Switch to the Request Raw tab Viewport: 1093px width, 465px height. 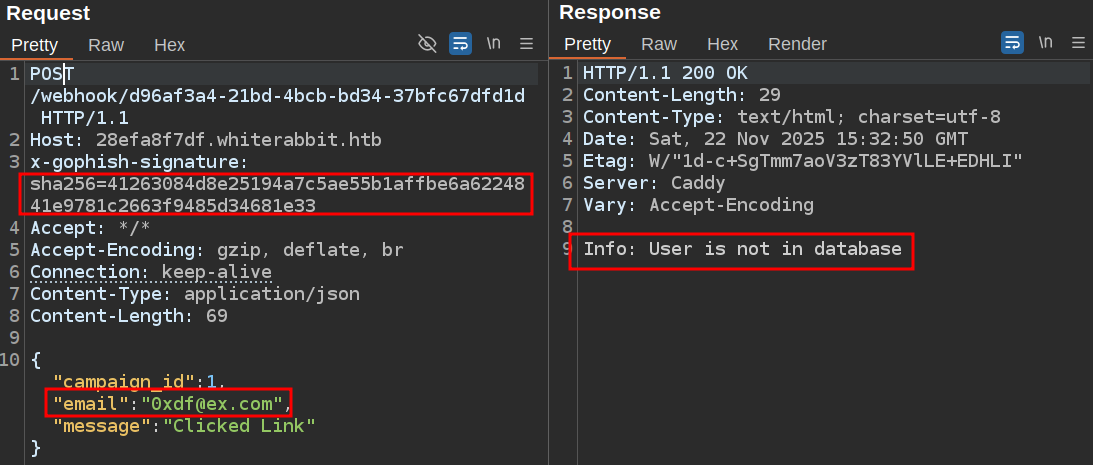106,44
